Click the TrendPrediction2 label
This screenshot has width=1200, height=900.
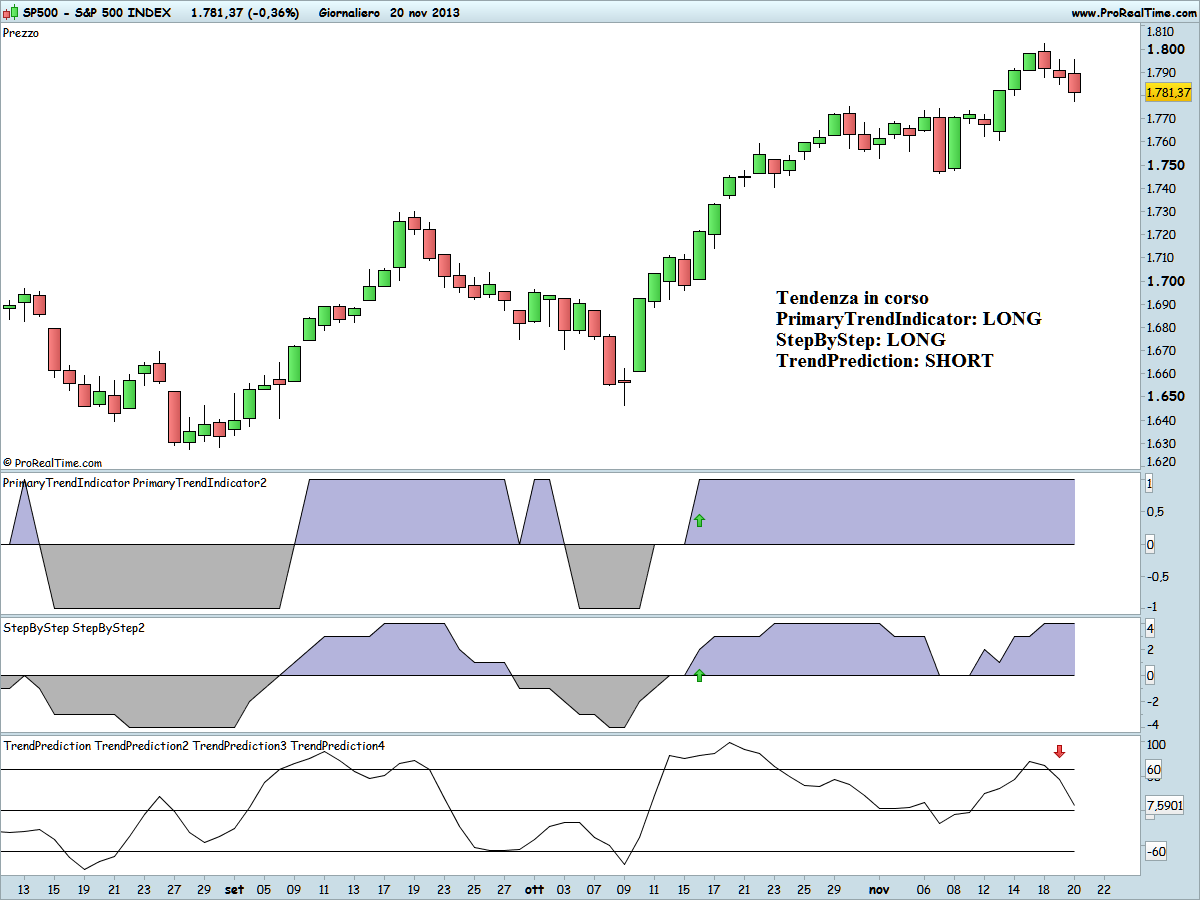tap(142, 746)
